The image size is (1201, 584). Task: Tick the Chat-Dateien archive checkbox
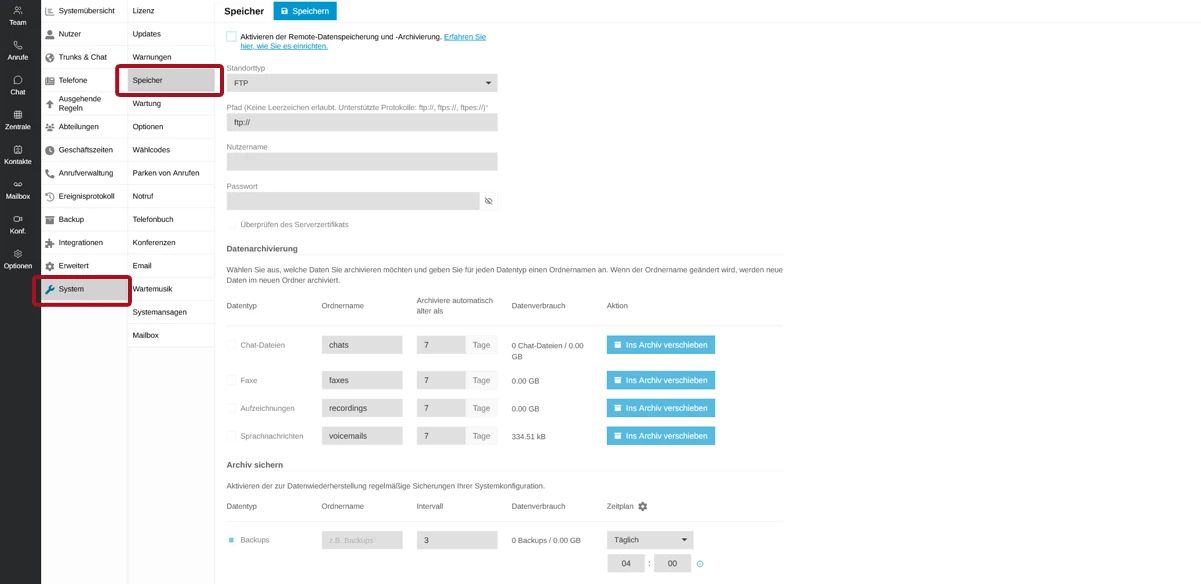coord(232,345)
